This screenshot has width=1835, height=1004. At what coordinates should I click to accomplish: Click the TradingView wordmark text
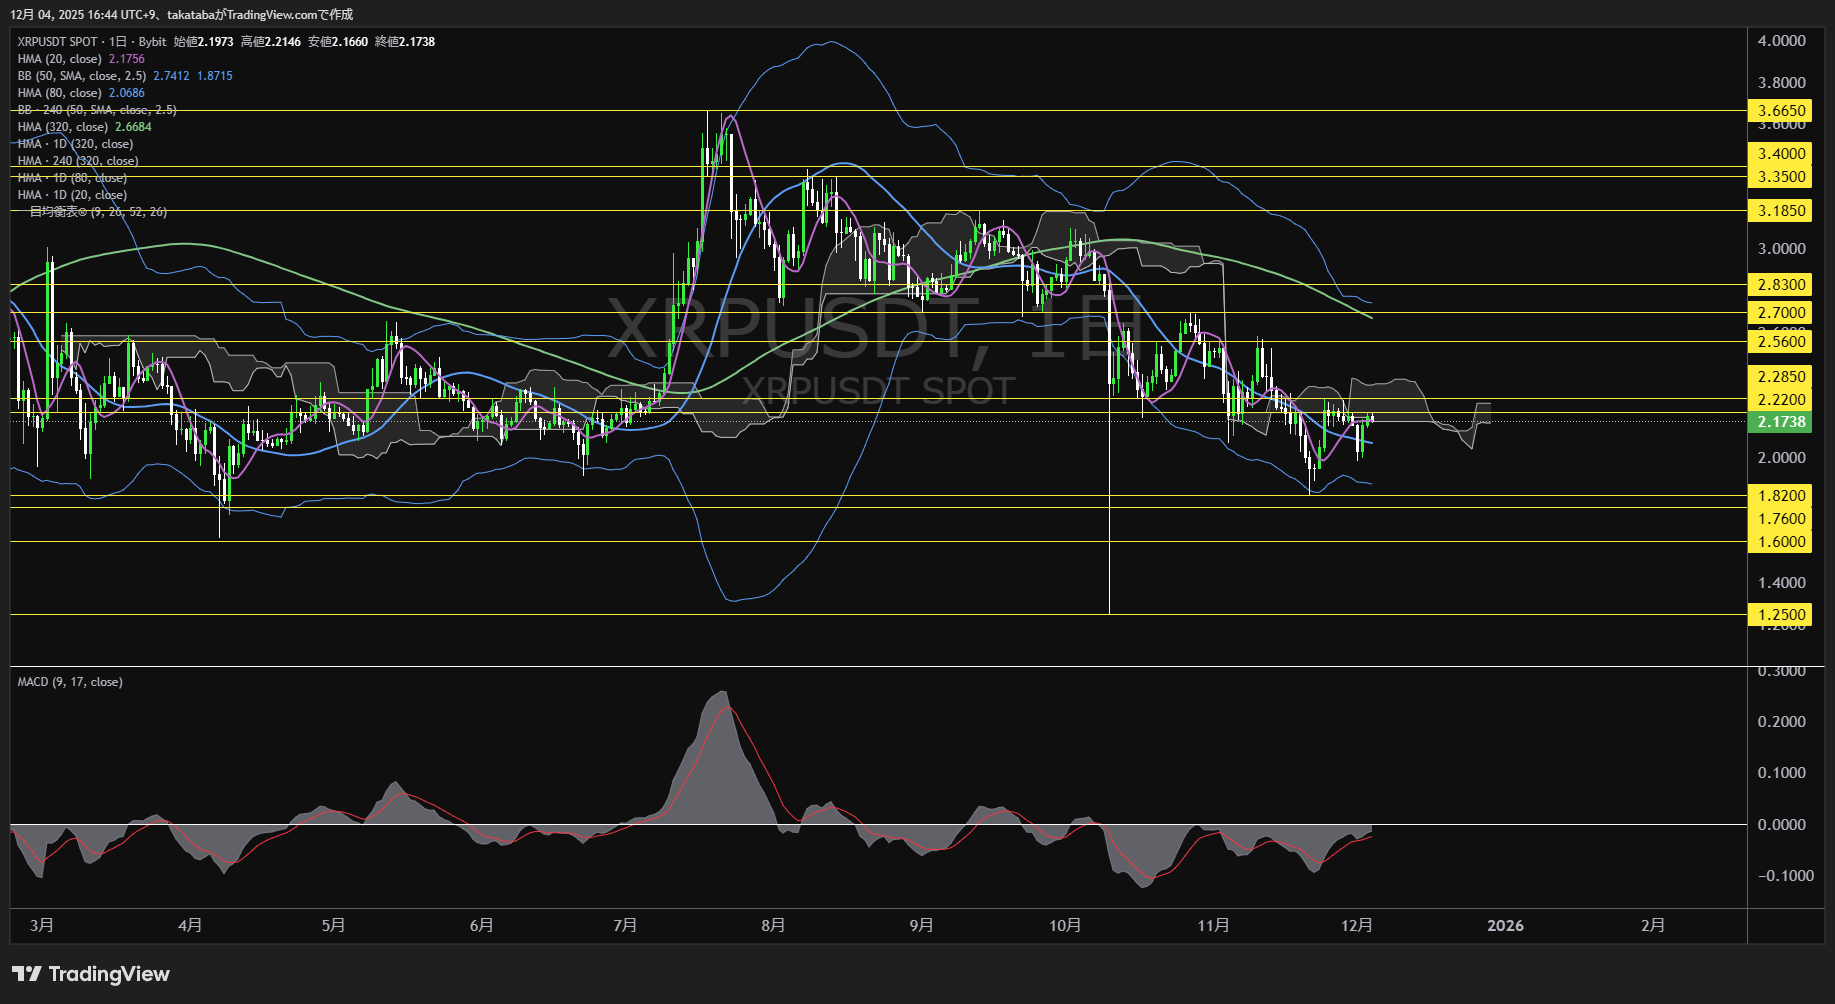click(x=109, y=974)
